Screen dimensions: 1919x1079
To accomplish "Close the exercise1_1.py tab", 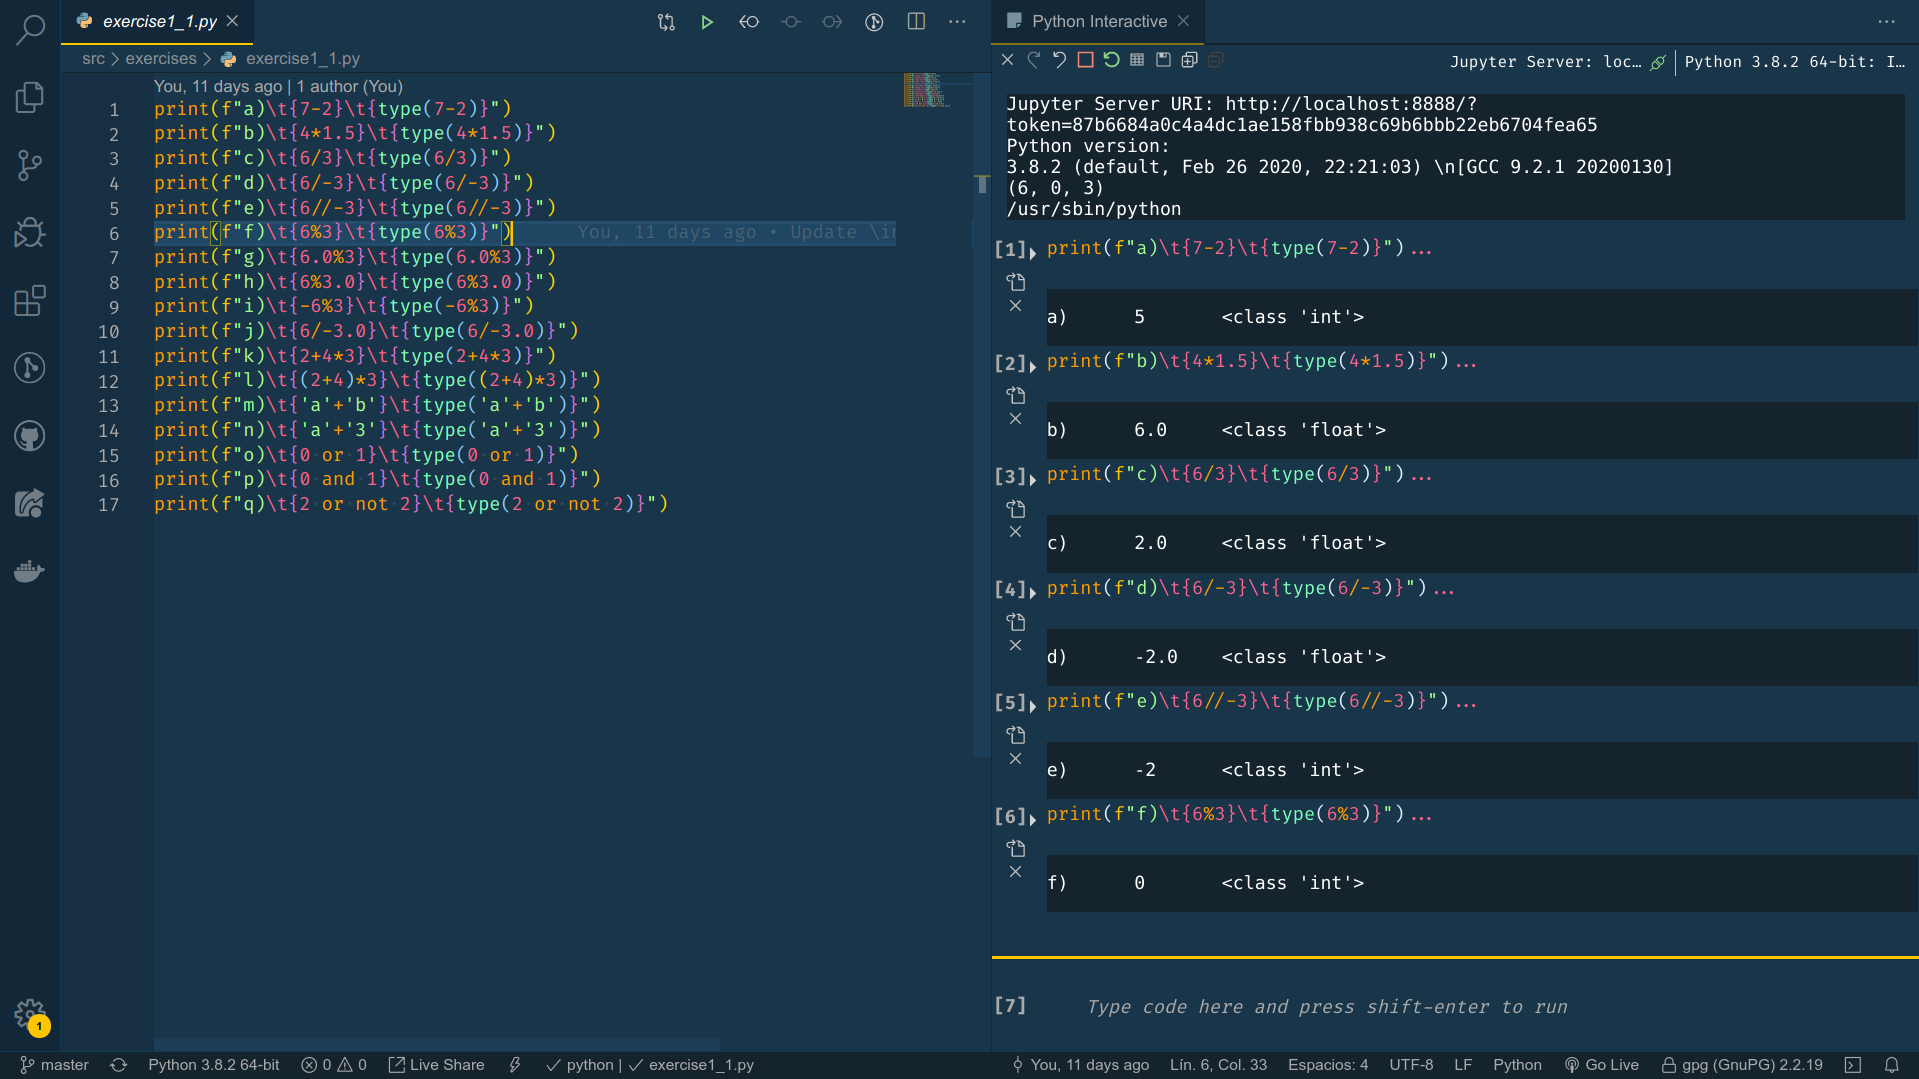I will 233,21.
